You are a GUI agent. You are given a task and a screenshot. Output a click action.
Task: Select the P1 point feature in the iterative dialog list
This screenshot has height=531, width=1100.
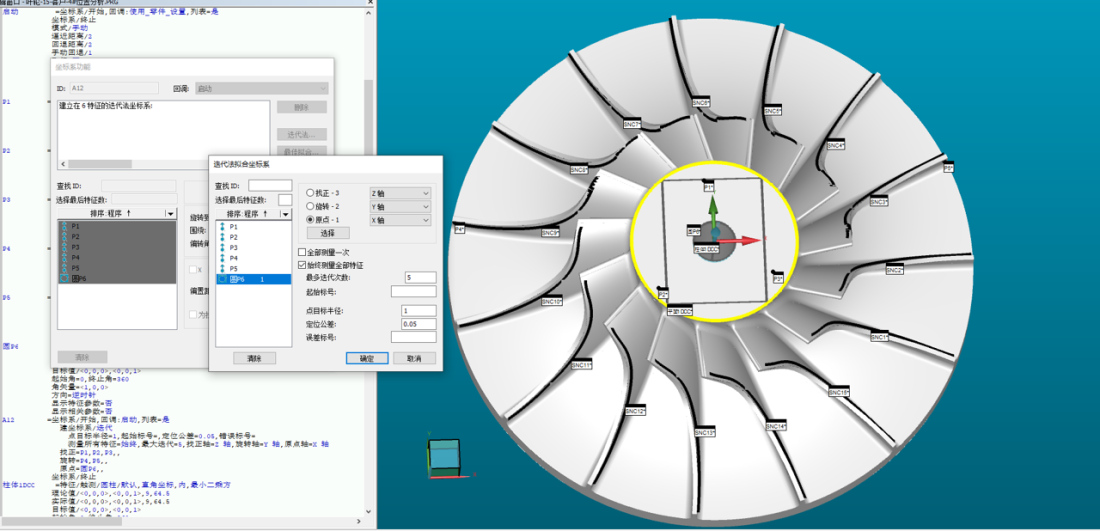point(234,227)
